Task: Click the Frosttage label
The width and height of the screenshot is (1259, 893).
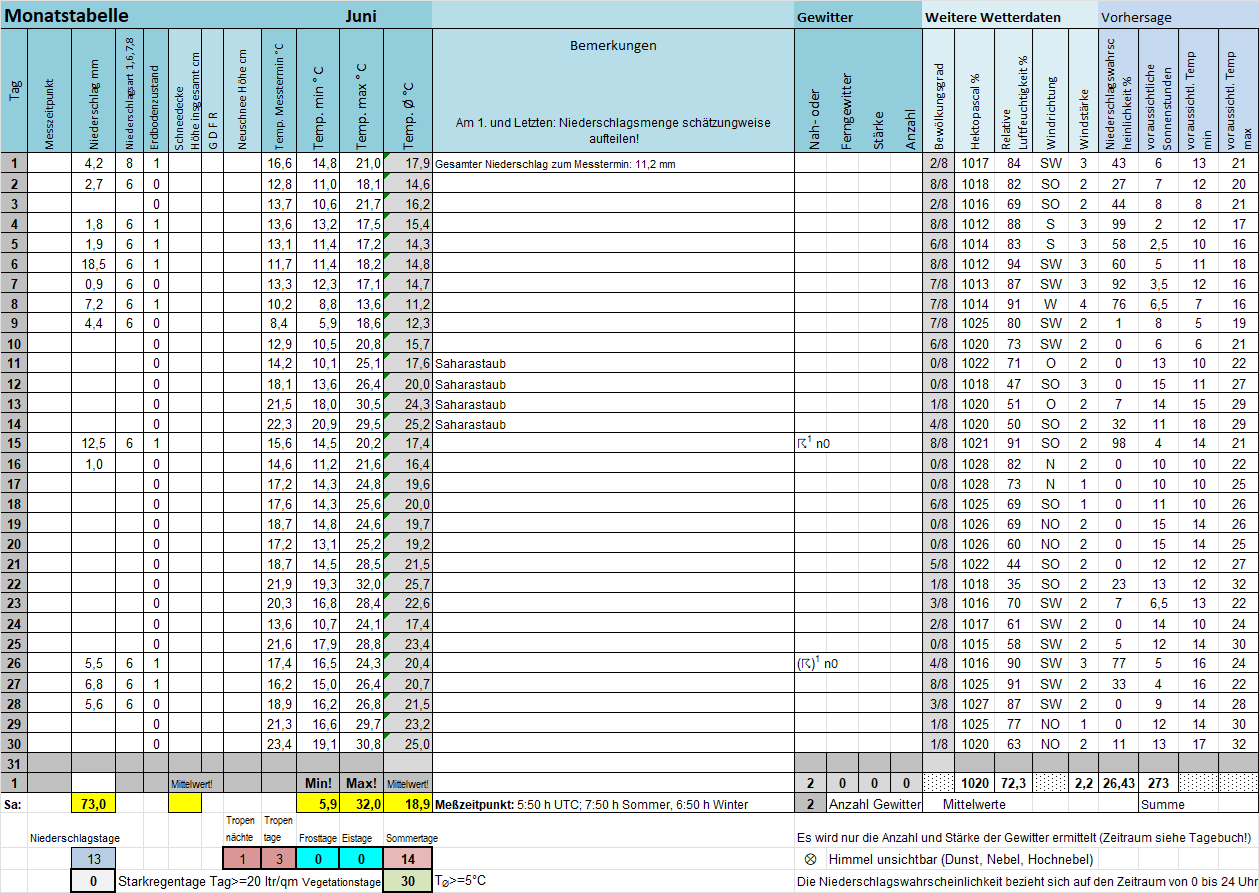Action: [x=319, y=838]
